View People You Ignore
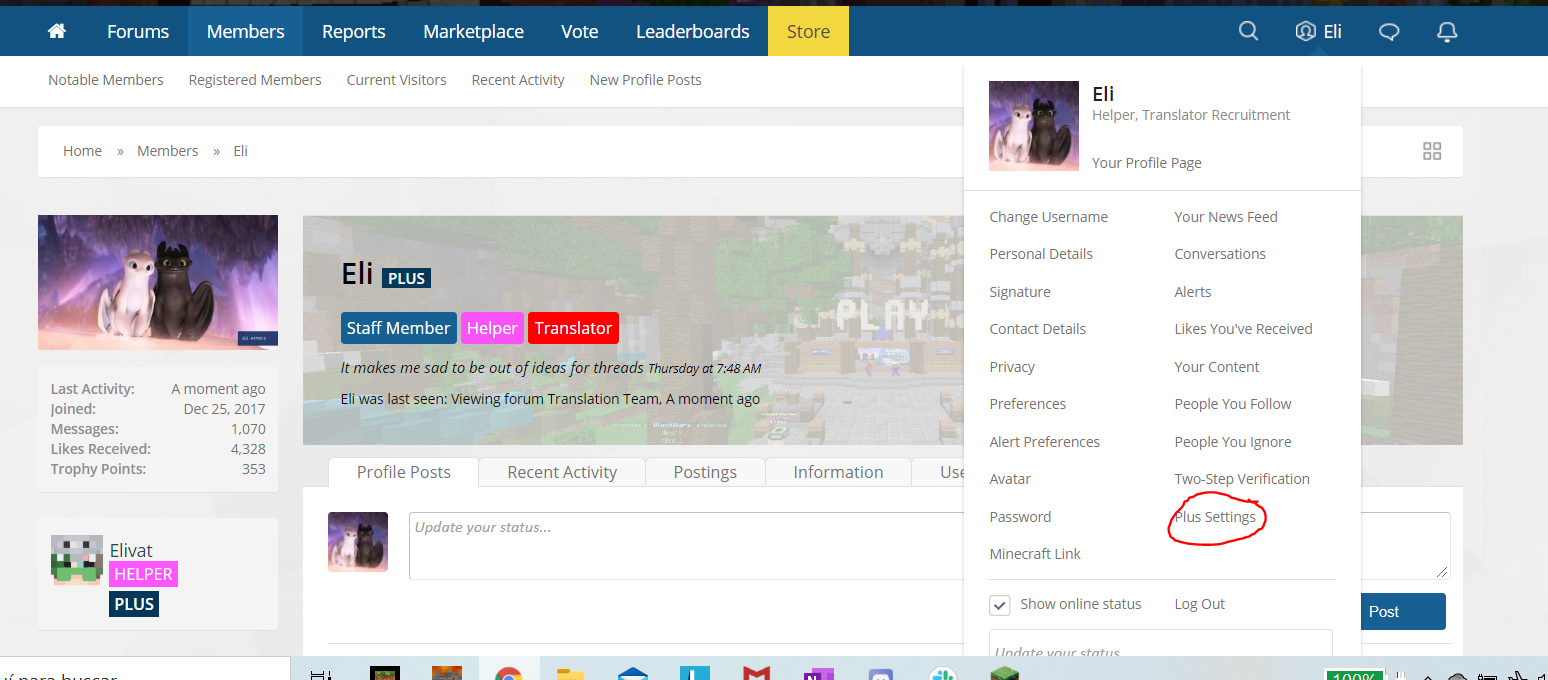 [1233, 442]
